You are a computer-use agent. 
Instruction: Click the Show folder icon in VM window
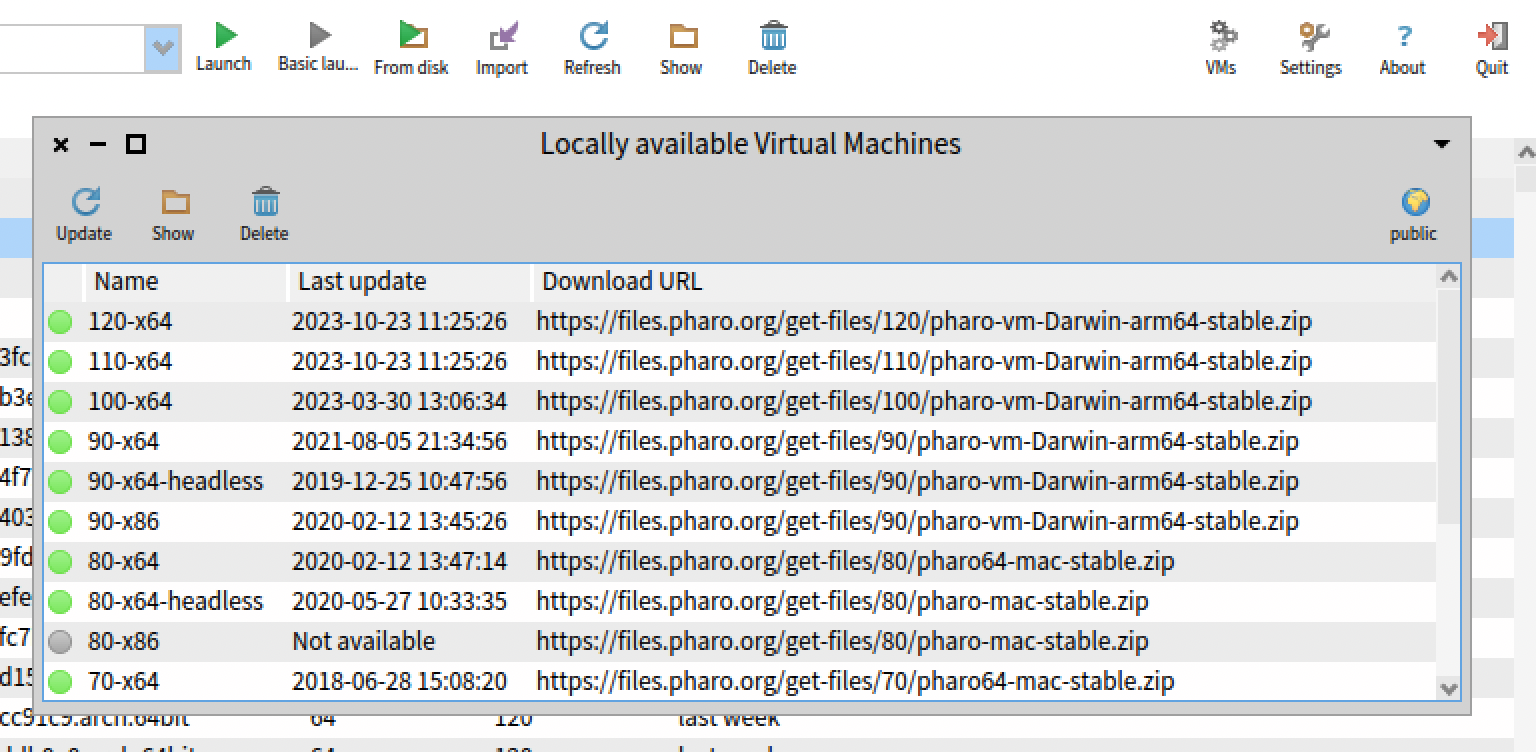click(x=174, y=204)
